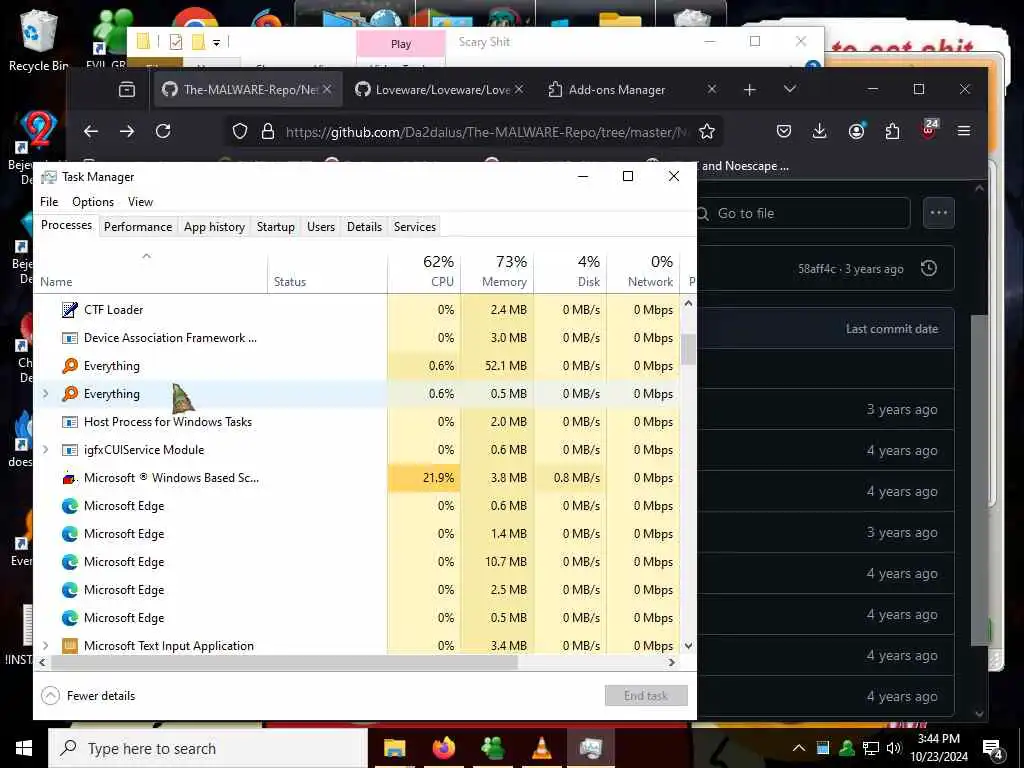Open the GitHub three-dots more options button
1024x768 pixels.
point(938,213)
